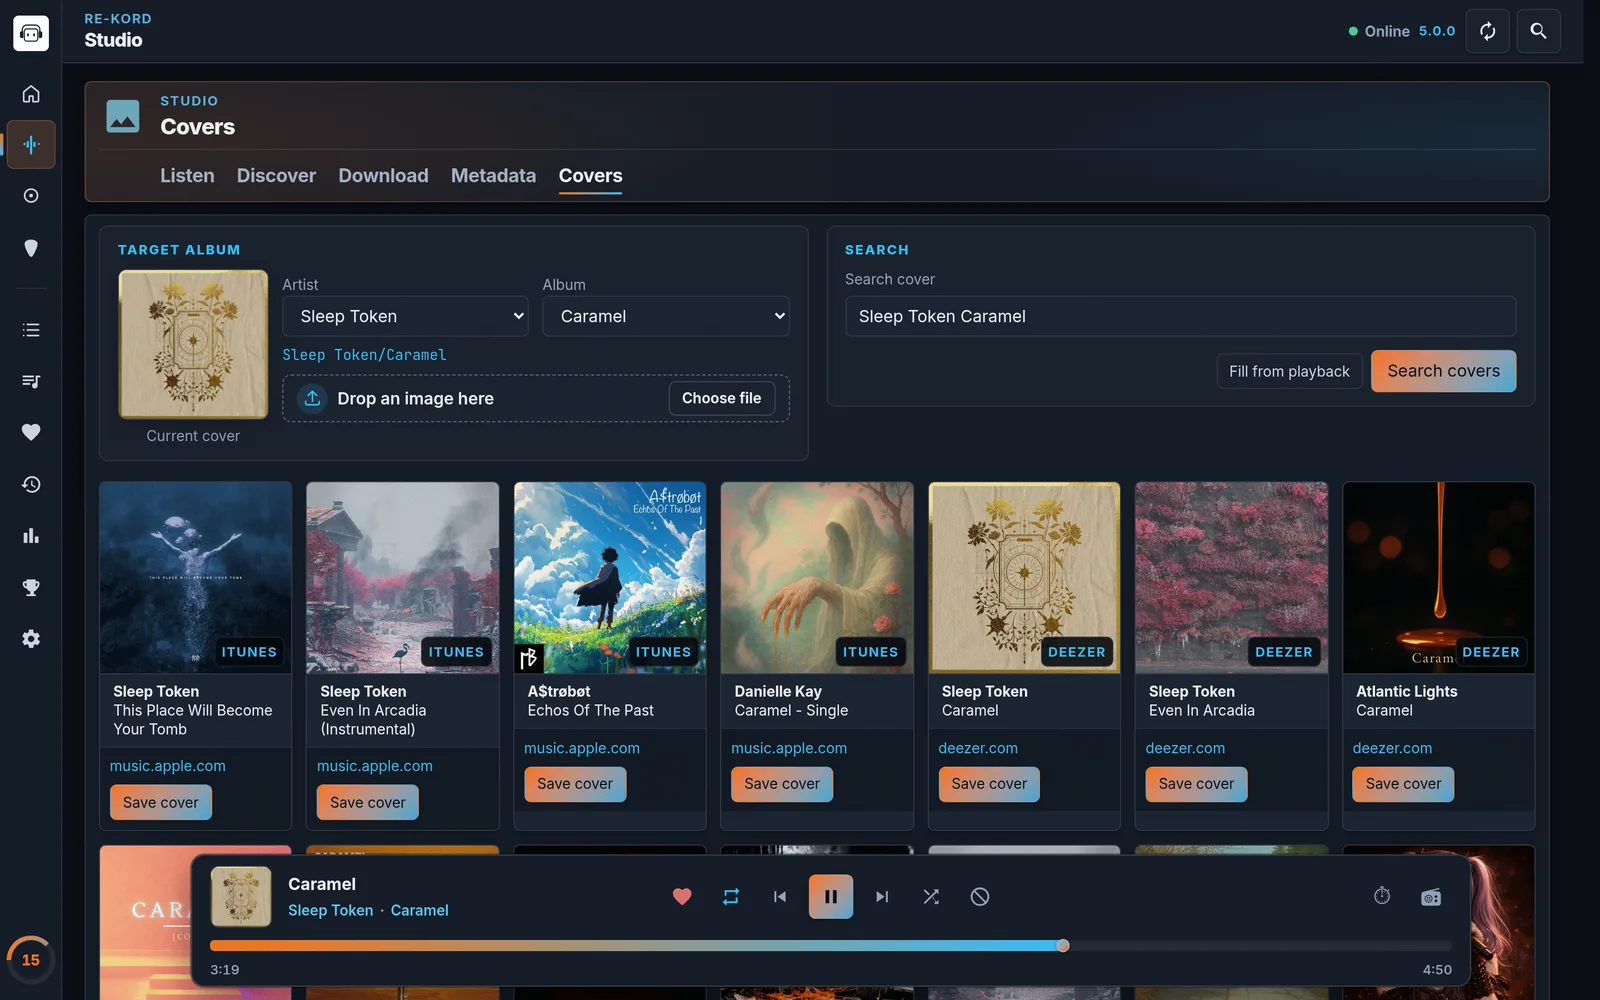Save the Deezer Sleep Token Caramel cover
The height and width of the screenshot is (1000, 1600).
point(989,784)
